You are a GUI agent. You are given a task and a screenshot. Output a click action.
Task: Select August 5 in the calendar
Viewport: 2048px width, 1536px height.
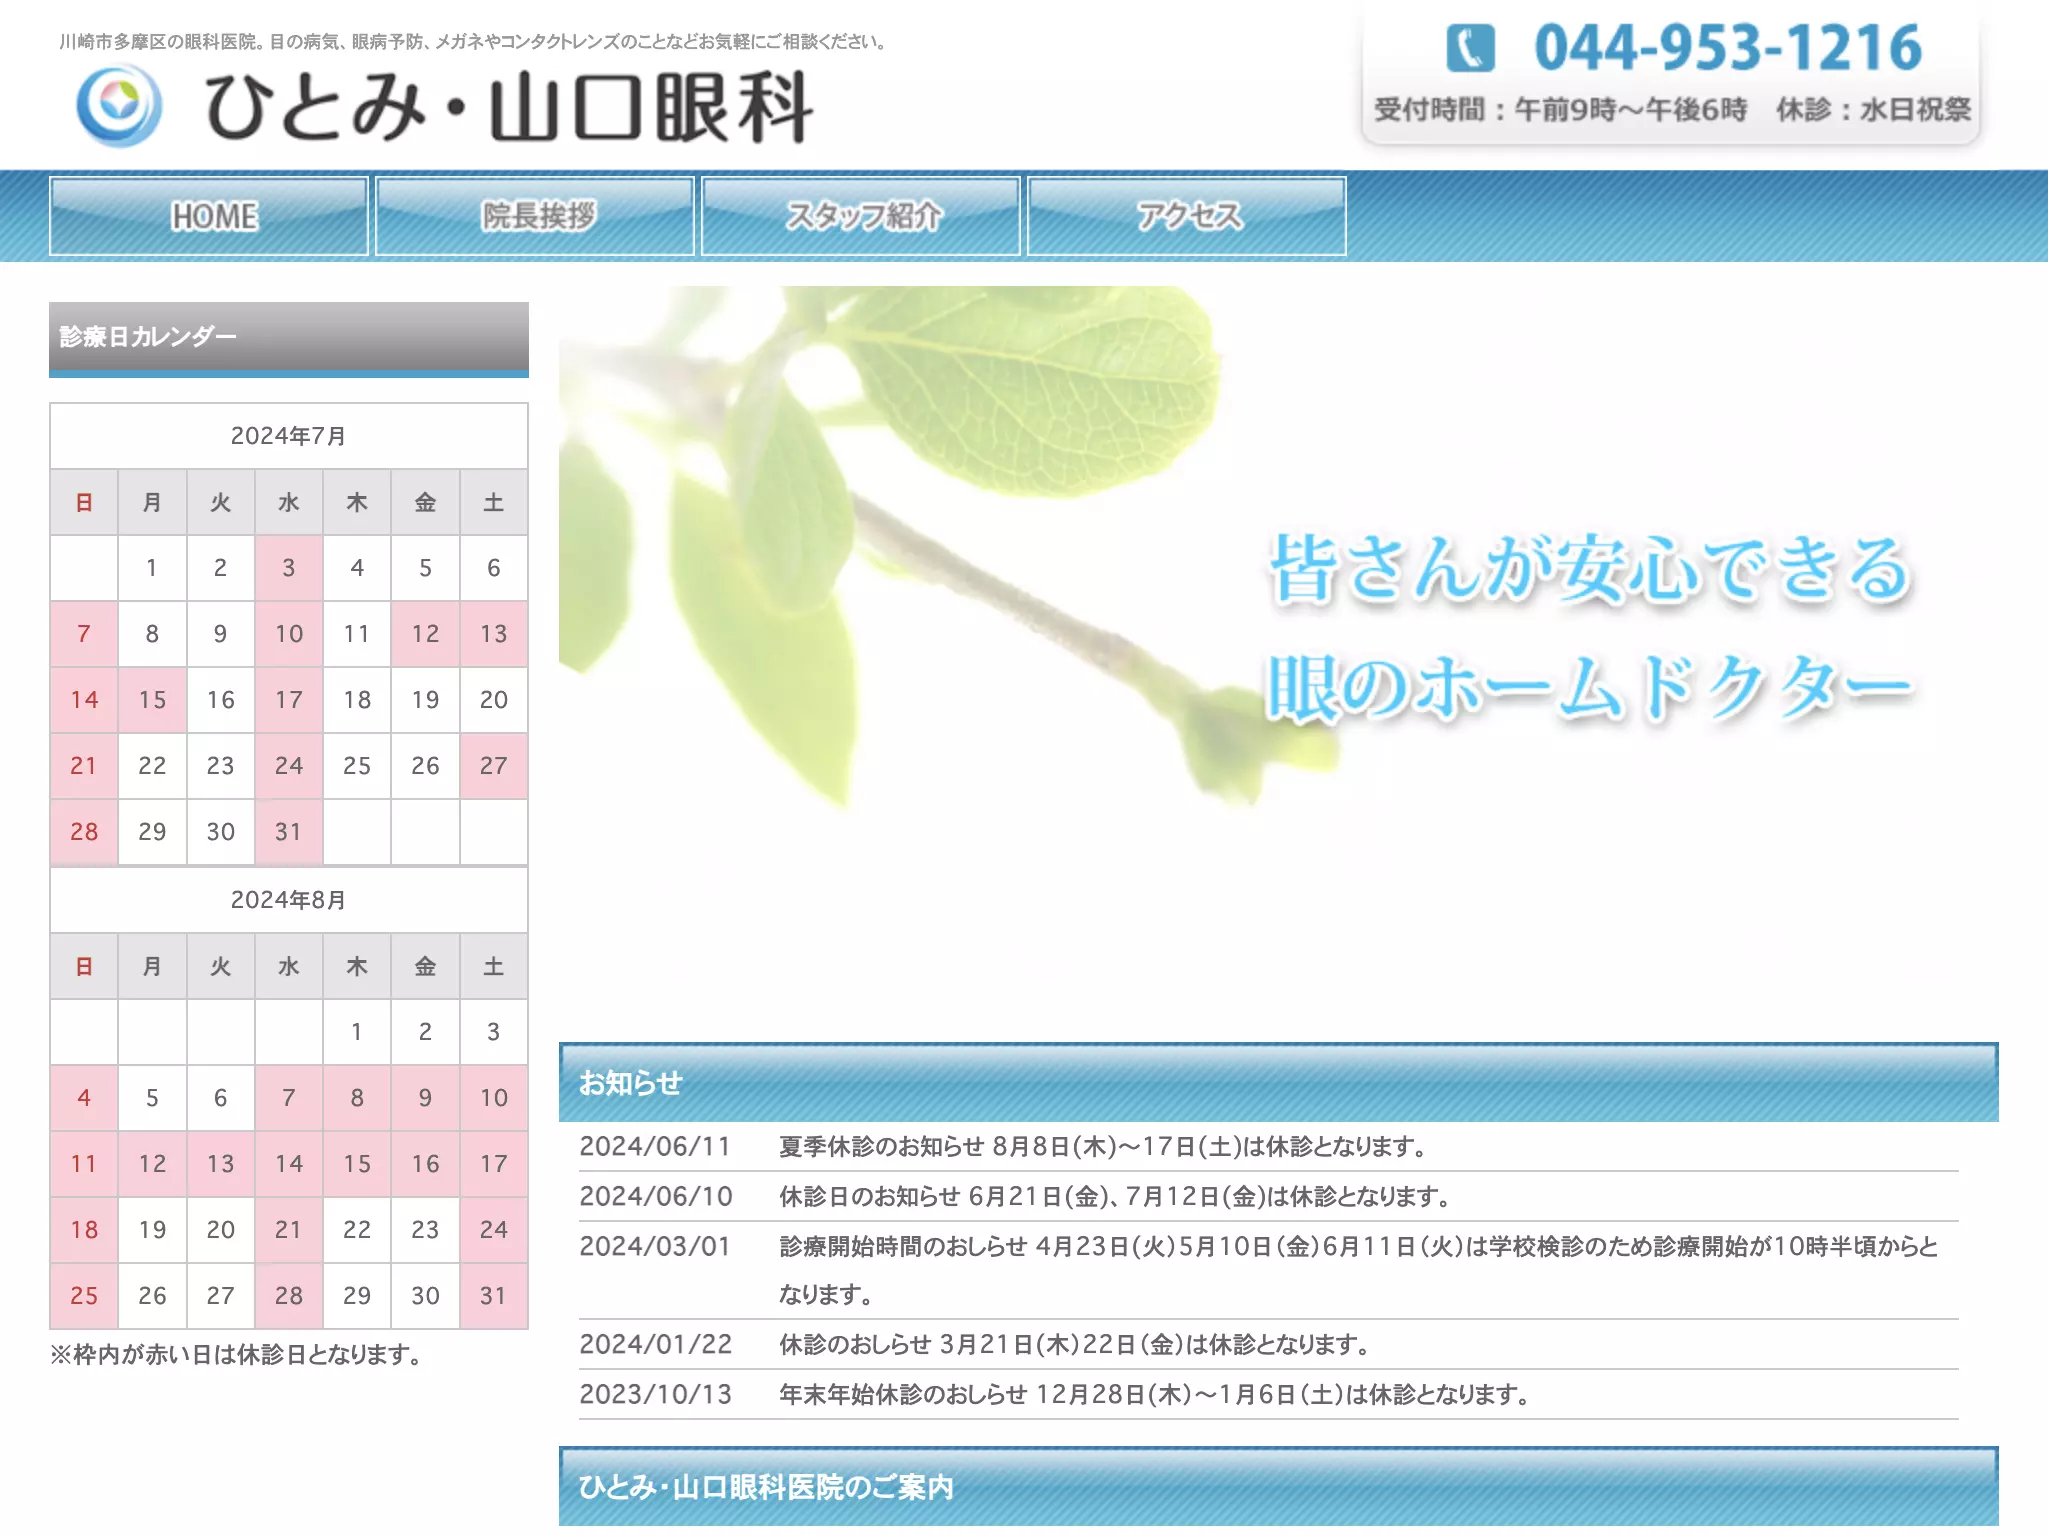pos(152,1098)
